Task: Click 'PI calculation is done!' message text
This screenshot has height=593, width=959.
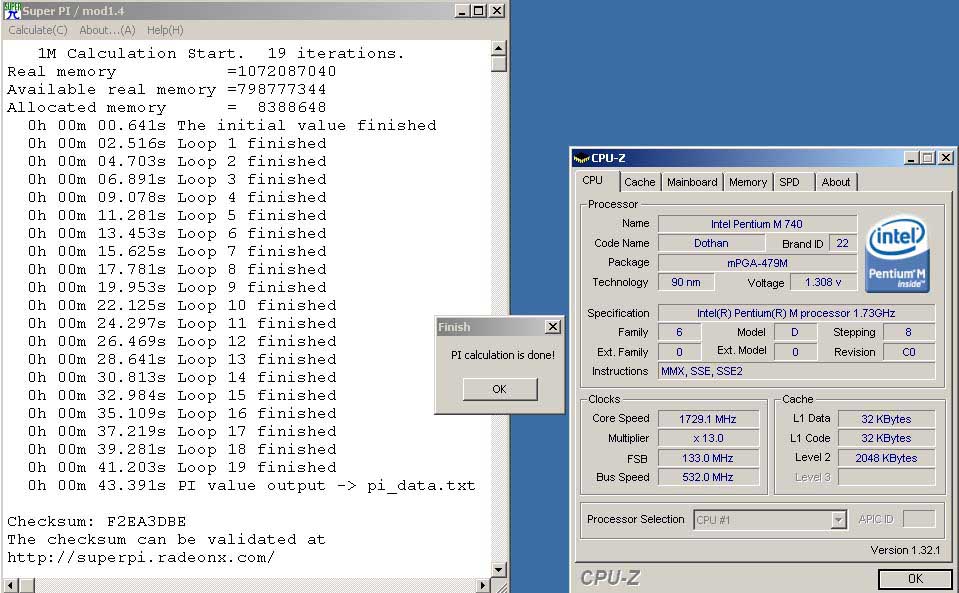Action: point(503,355)
